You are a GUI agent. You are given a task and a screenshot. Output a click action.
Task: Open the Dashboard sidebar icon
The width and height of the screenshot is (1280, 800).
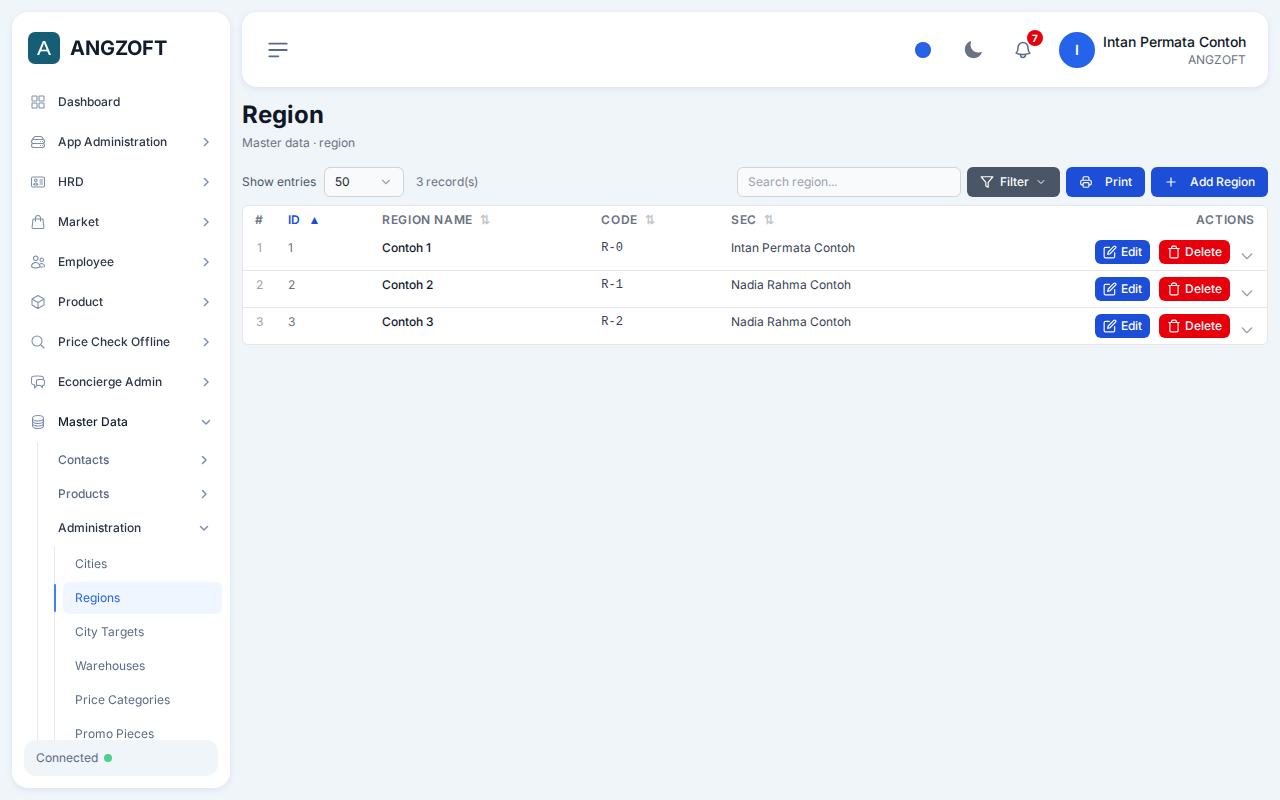click(38, 102)
